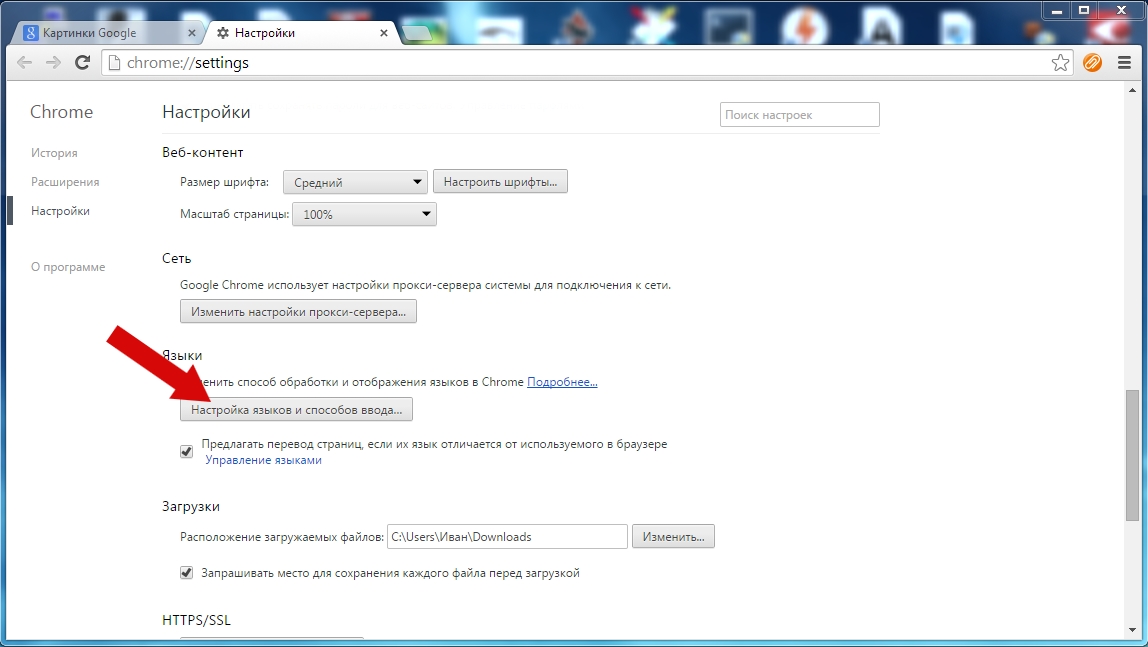The image size is (1148, 647).
Task: Bookmark page with the star icon
Action: [x=1060, y=63]
